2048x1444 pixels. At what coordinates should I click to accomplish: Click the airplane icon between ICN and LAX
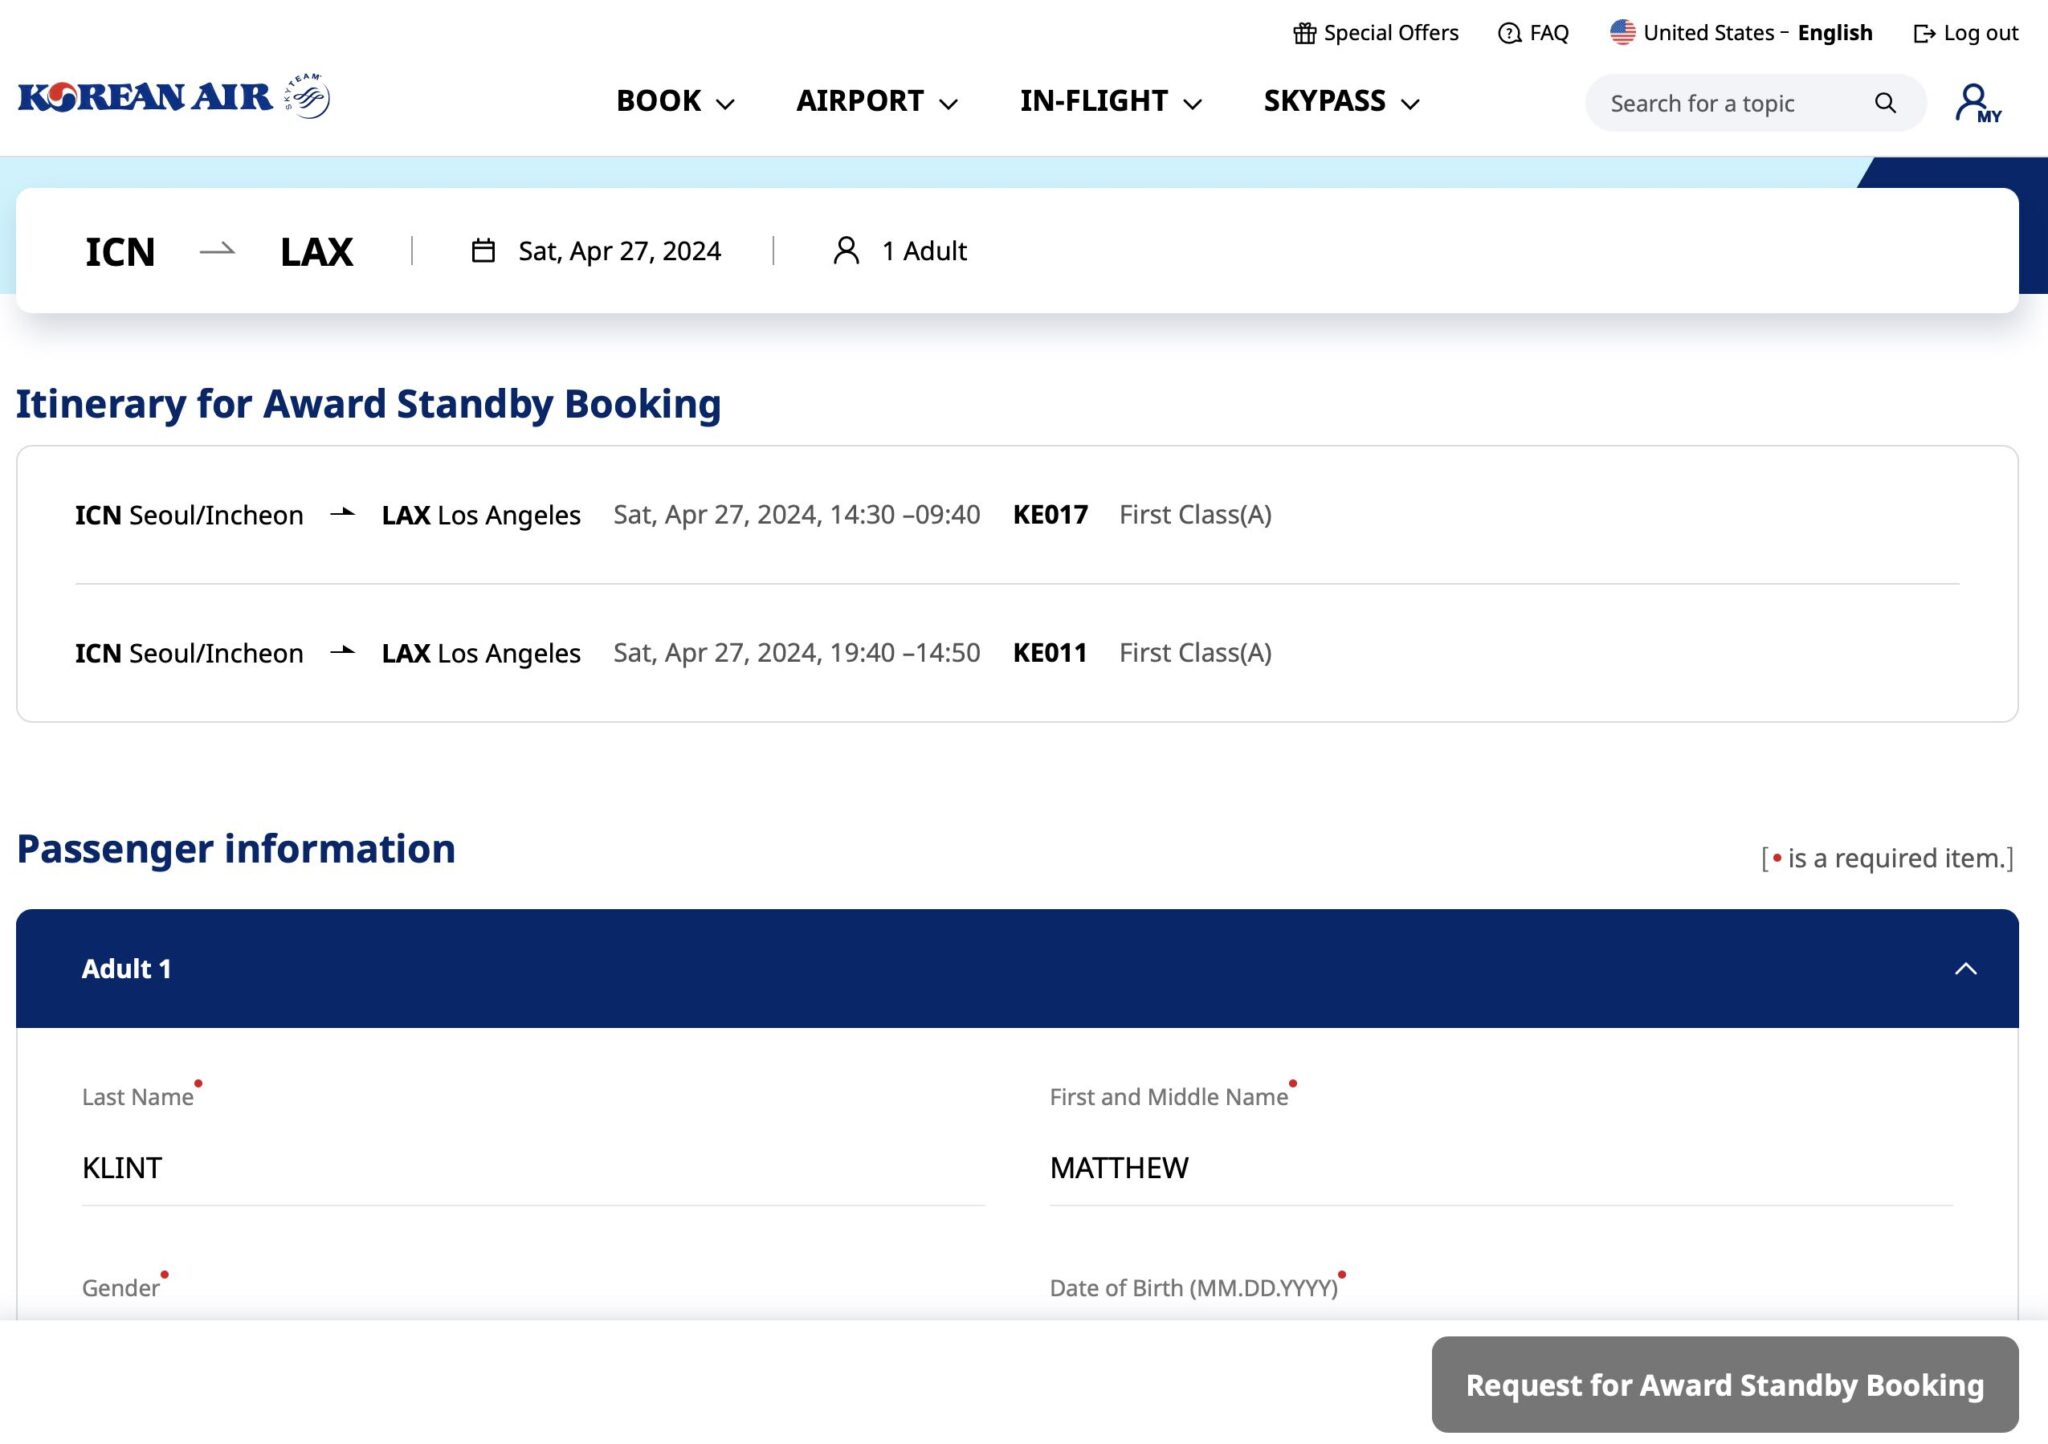point(216,251)
